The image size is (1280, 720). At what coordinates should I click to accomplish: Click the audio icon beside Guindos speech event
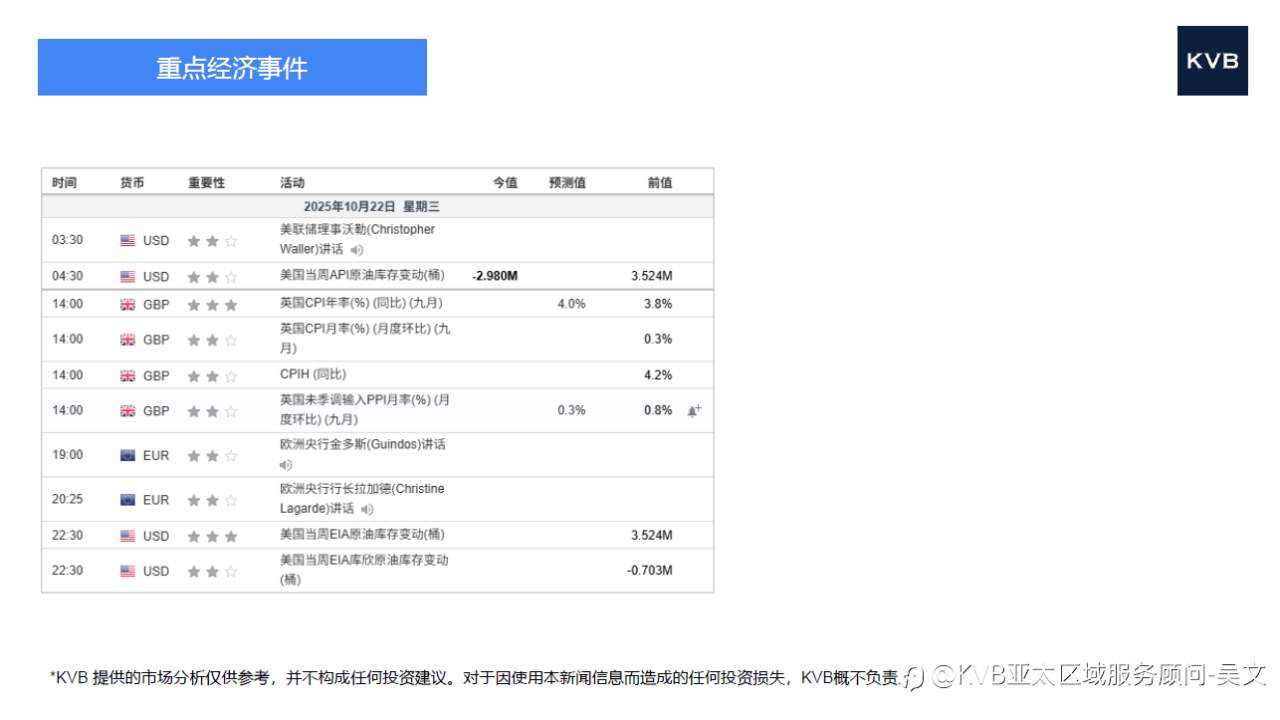(284, 464)
